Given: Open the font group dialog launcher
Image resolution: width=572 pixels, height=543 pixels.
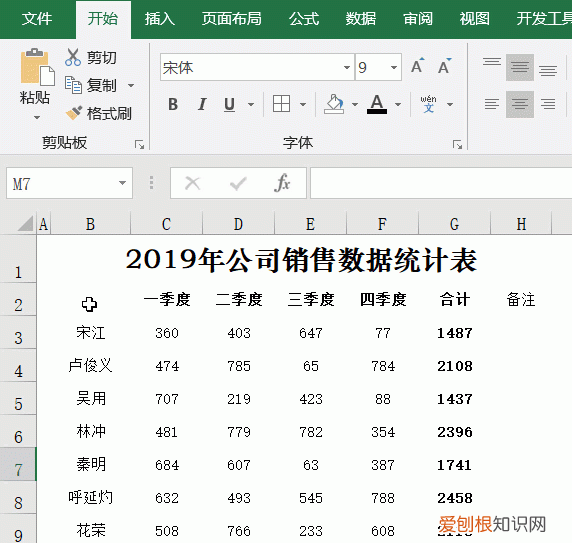Looking at the screenshot, I should coord(457,145).
